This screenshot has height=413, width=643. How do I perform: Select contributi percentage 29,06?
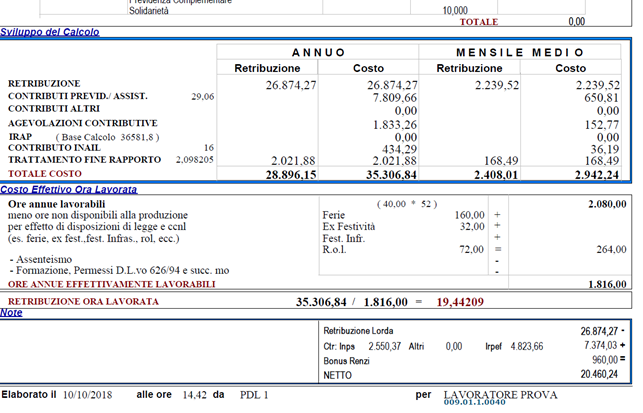(x=203, y=97)
